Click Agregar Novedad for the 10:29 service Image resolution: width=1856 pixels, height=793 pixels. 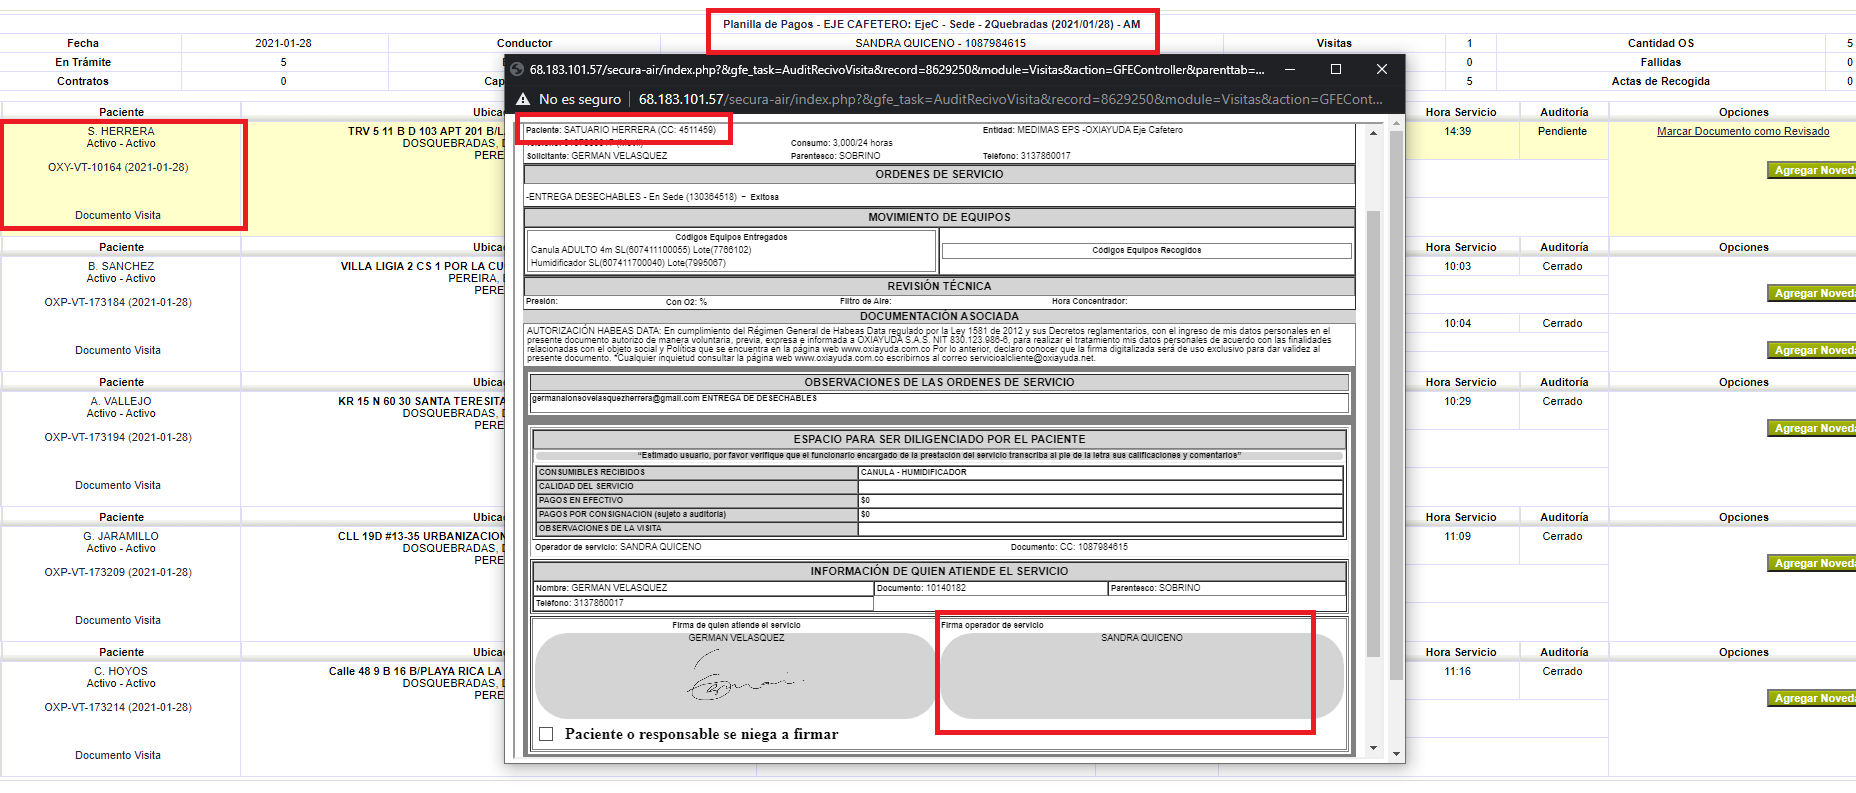[1812, 429]
